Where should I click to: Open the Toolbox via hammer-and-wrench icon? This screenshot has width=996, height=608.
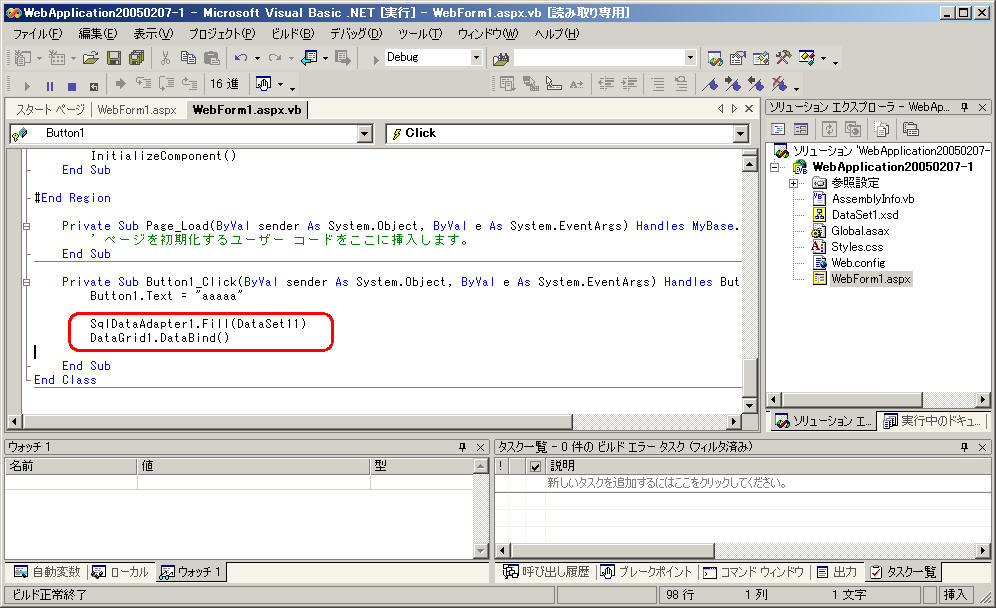coord(783,58)
